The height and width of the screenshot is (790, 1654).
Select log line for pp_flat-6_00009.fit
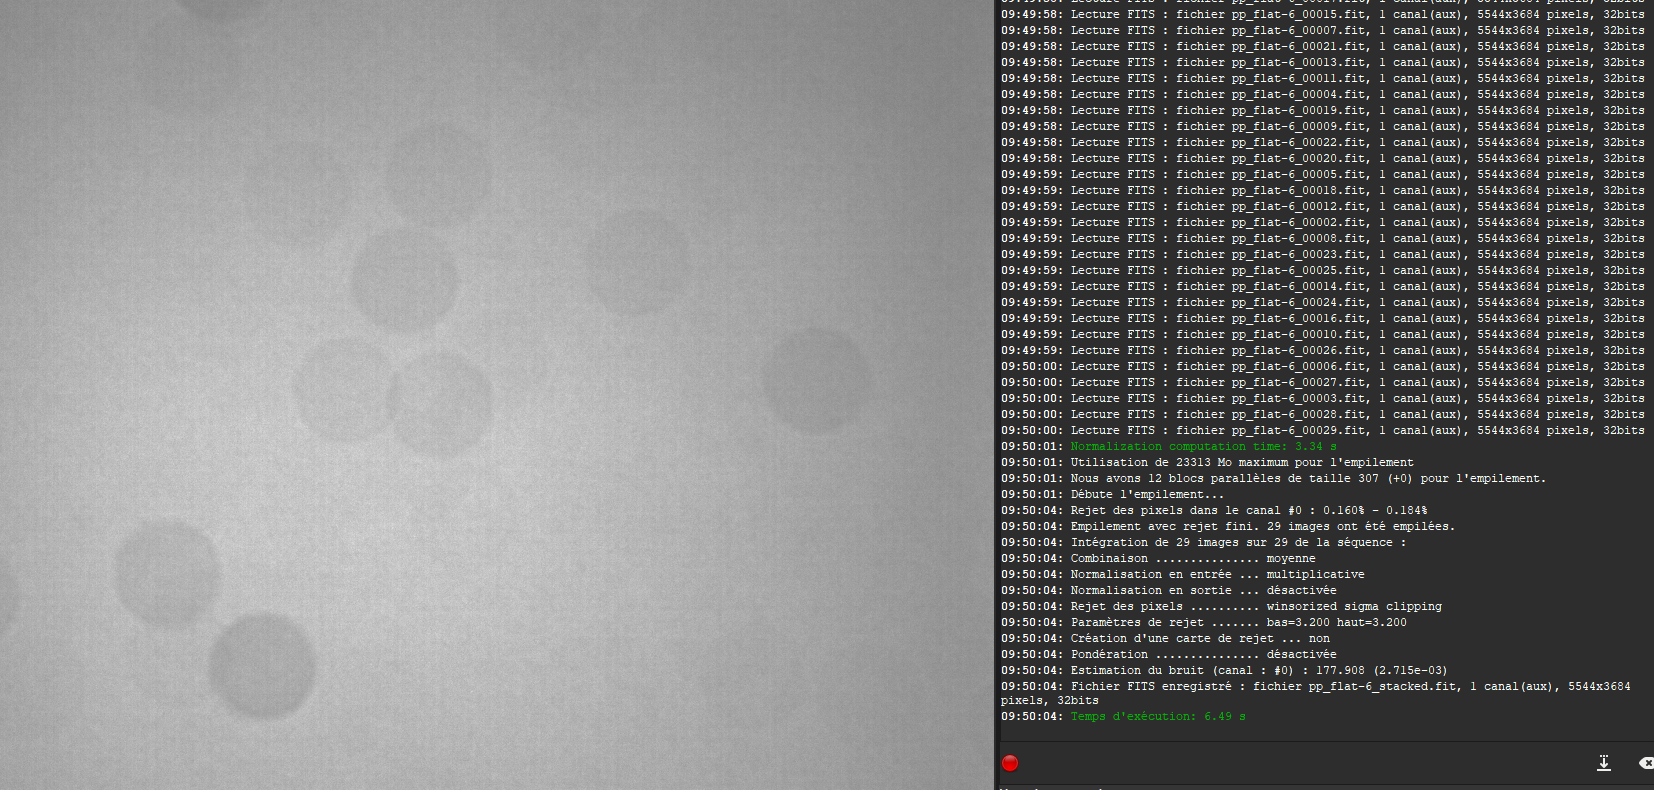(1323, 126)
